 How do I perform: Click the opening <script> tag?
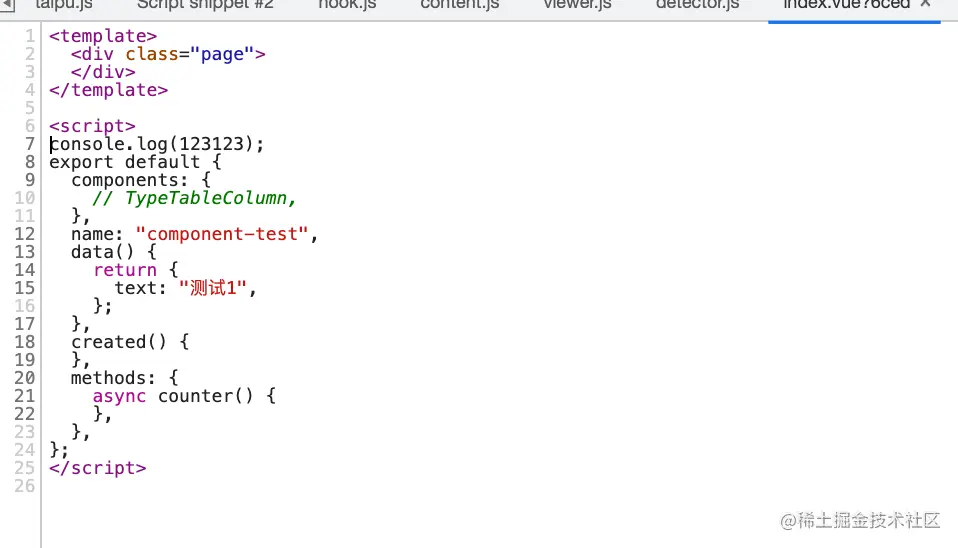click(x=92, y=126)
